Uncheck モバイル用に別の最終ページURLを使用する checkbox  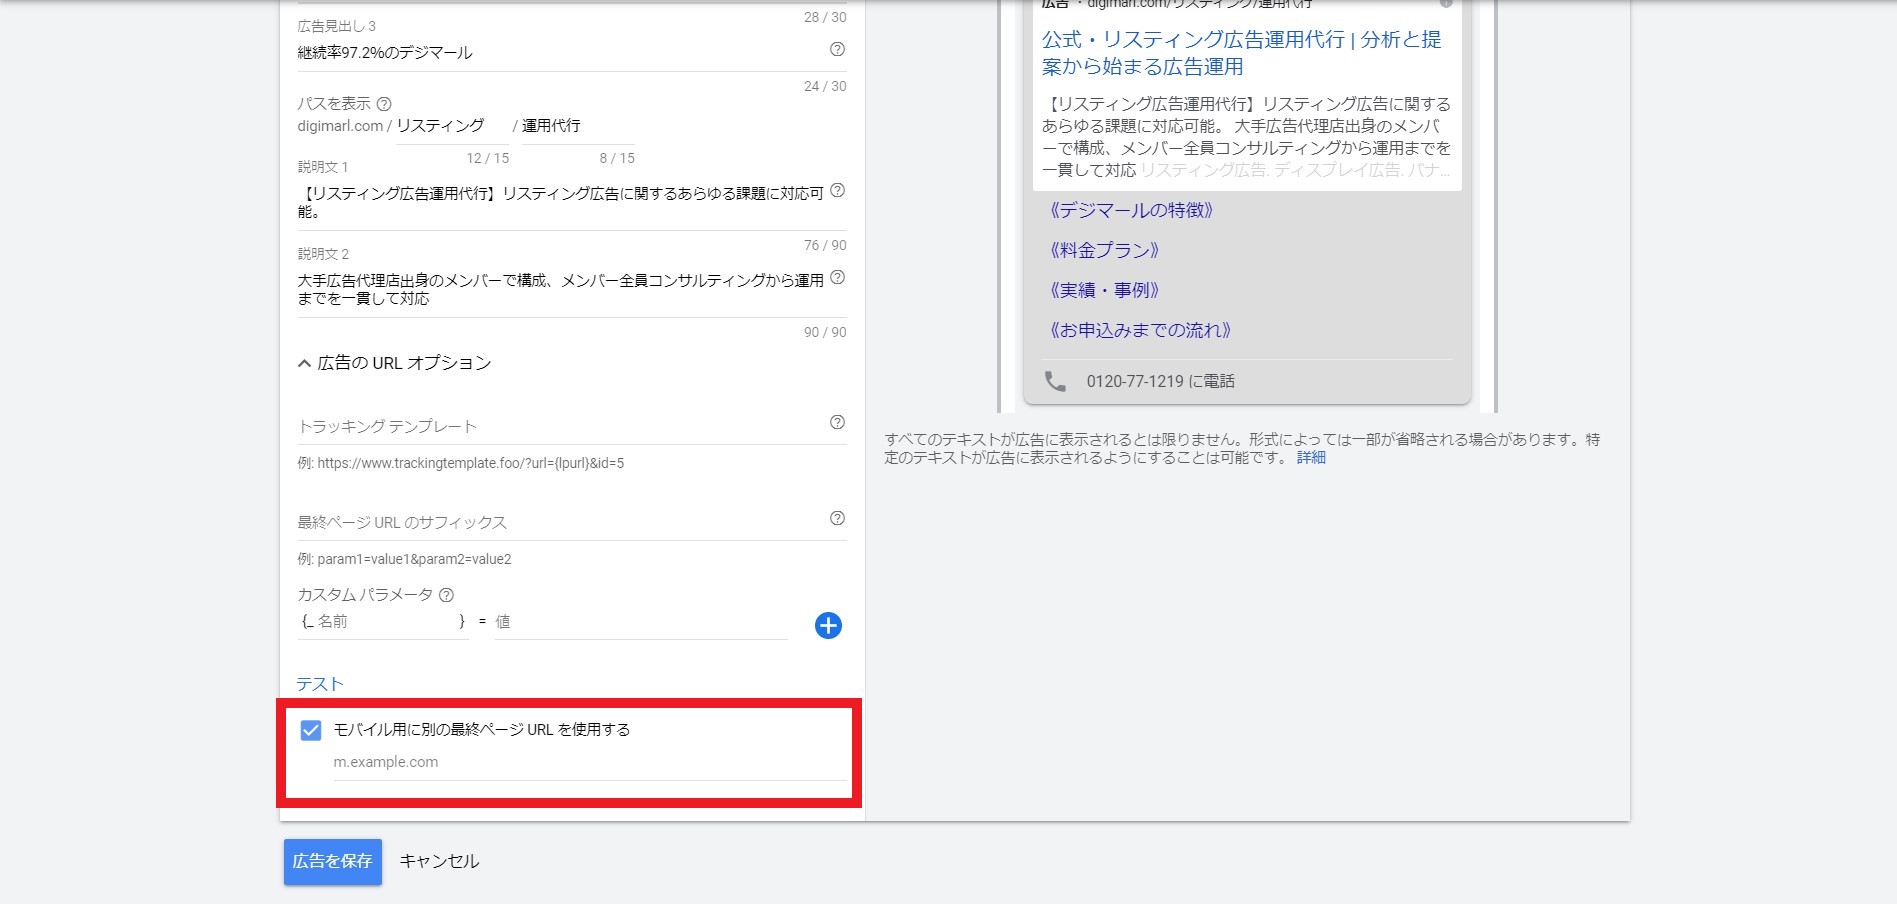(311, 730)
